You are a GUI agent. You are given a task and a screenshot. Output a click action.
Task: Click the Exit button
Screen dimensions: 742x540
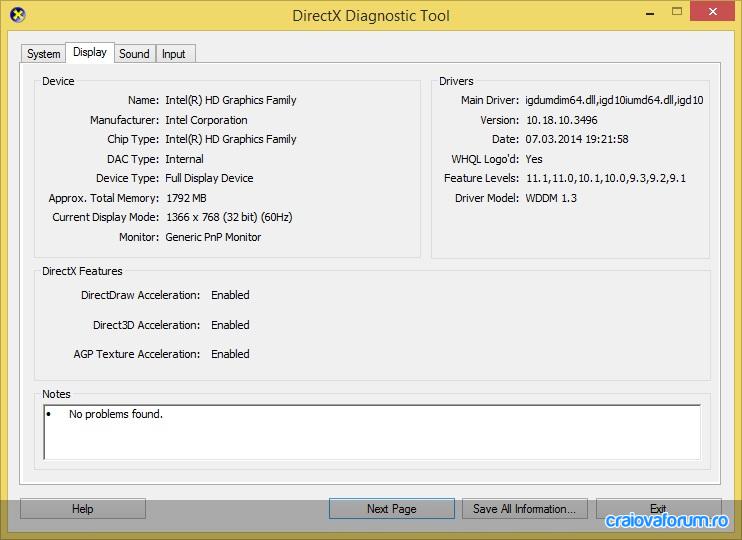[x=659, y=509]
